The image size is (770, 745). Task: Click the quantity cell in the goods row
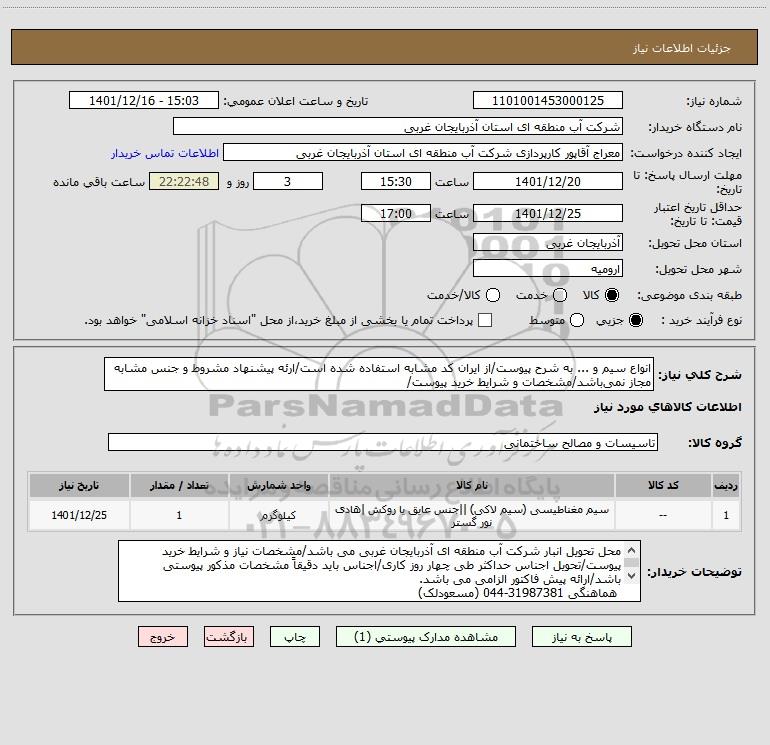coord(179,516)
